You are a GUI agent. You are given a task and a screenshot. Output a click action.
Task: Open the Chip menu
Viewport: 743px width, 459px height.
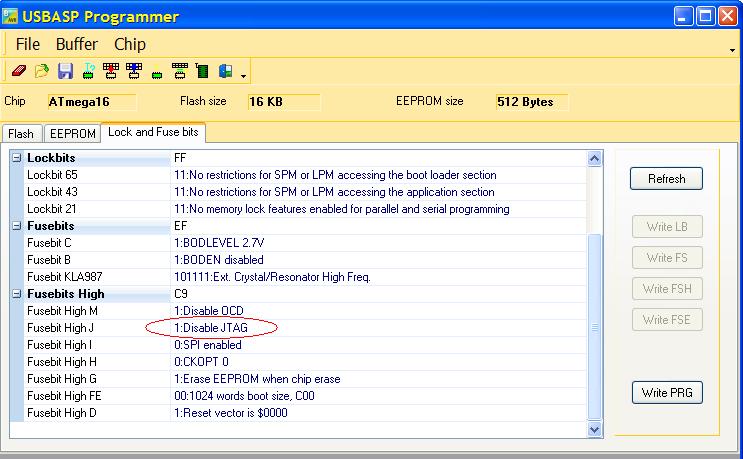(x=130, y=44)
